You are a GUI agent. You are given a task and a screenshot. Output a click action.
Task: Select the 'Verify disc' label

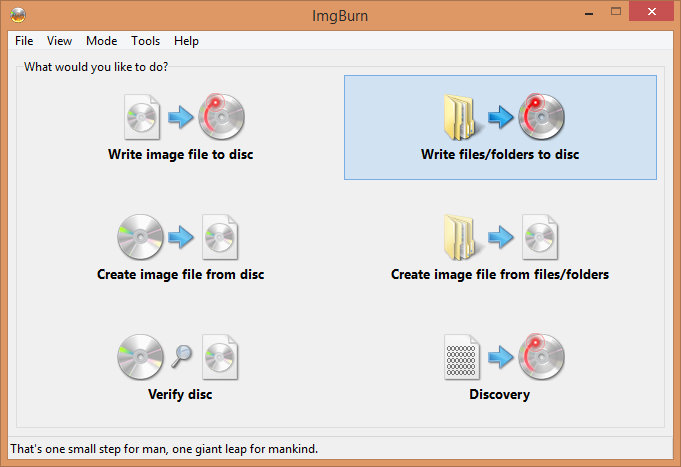click(180, 394)
